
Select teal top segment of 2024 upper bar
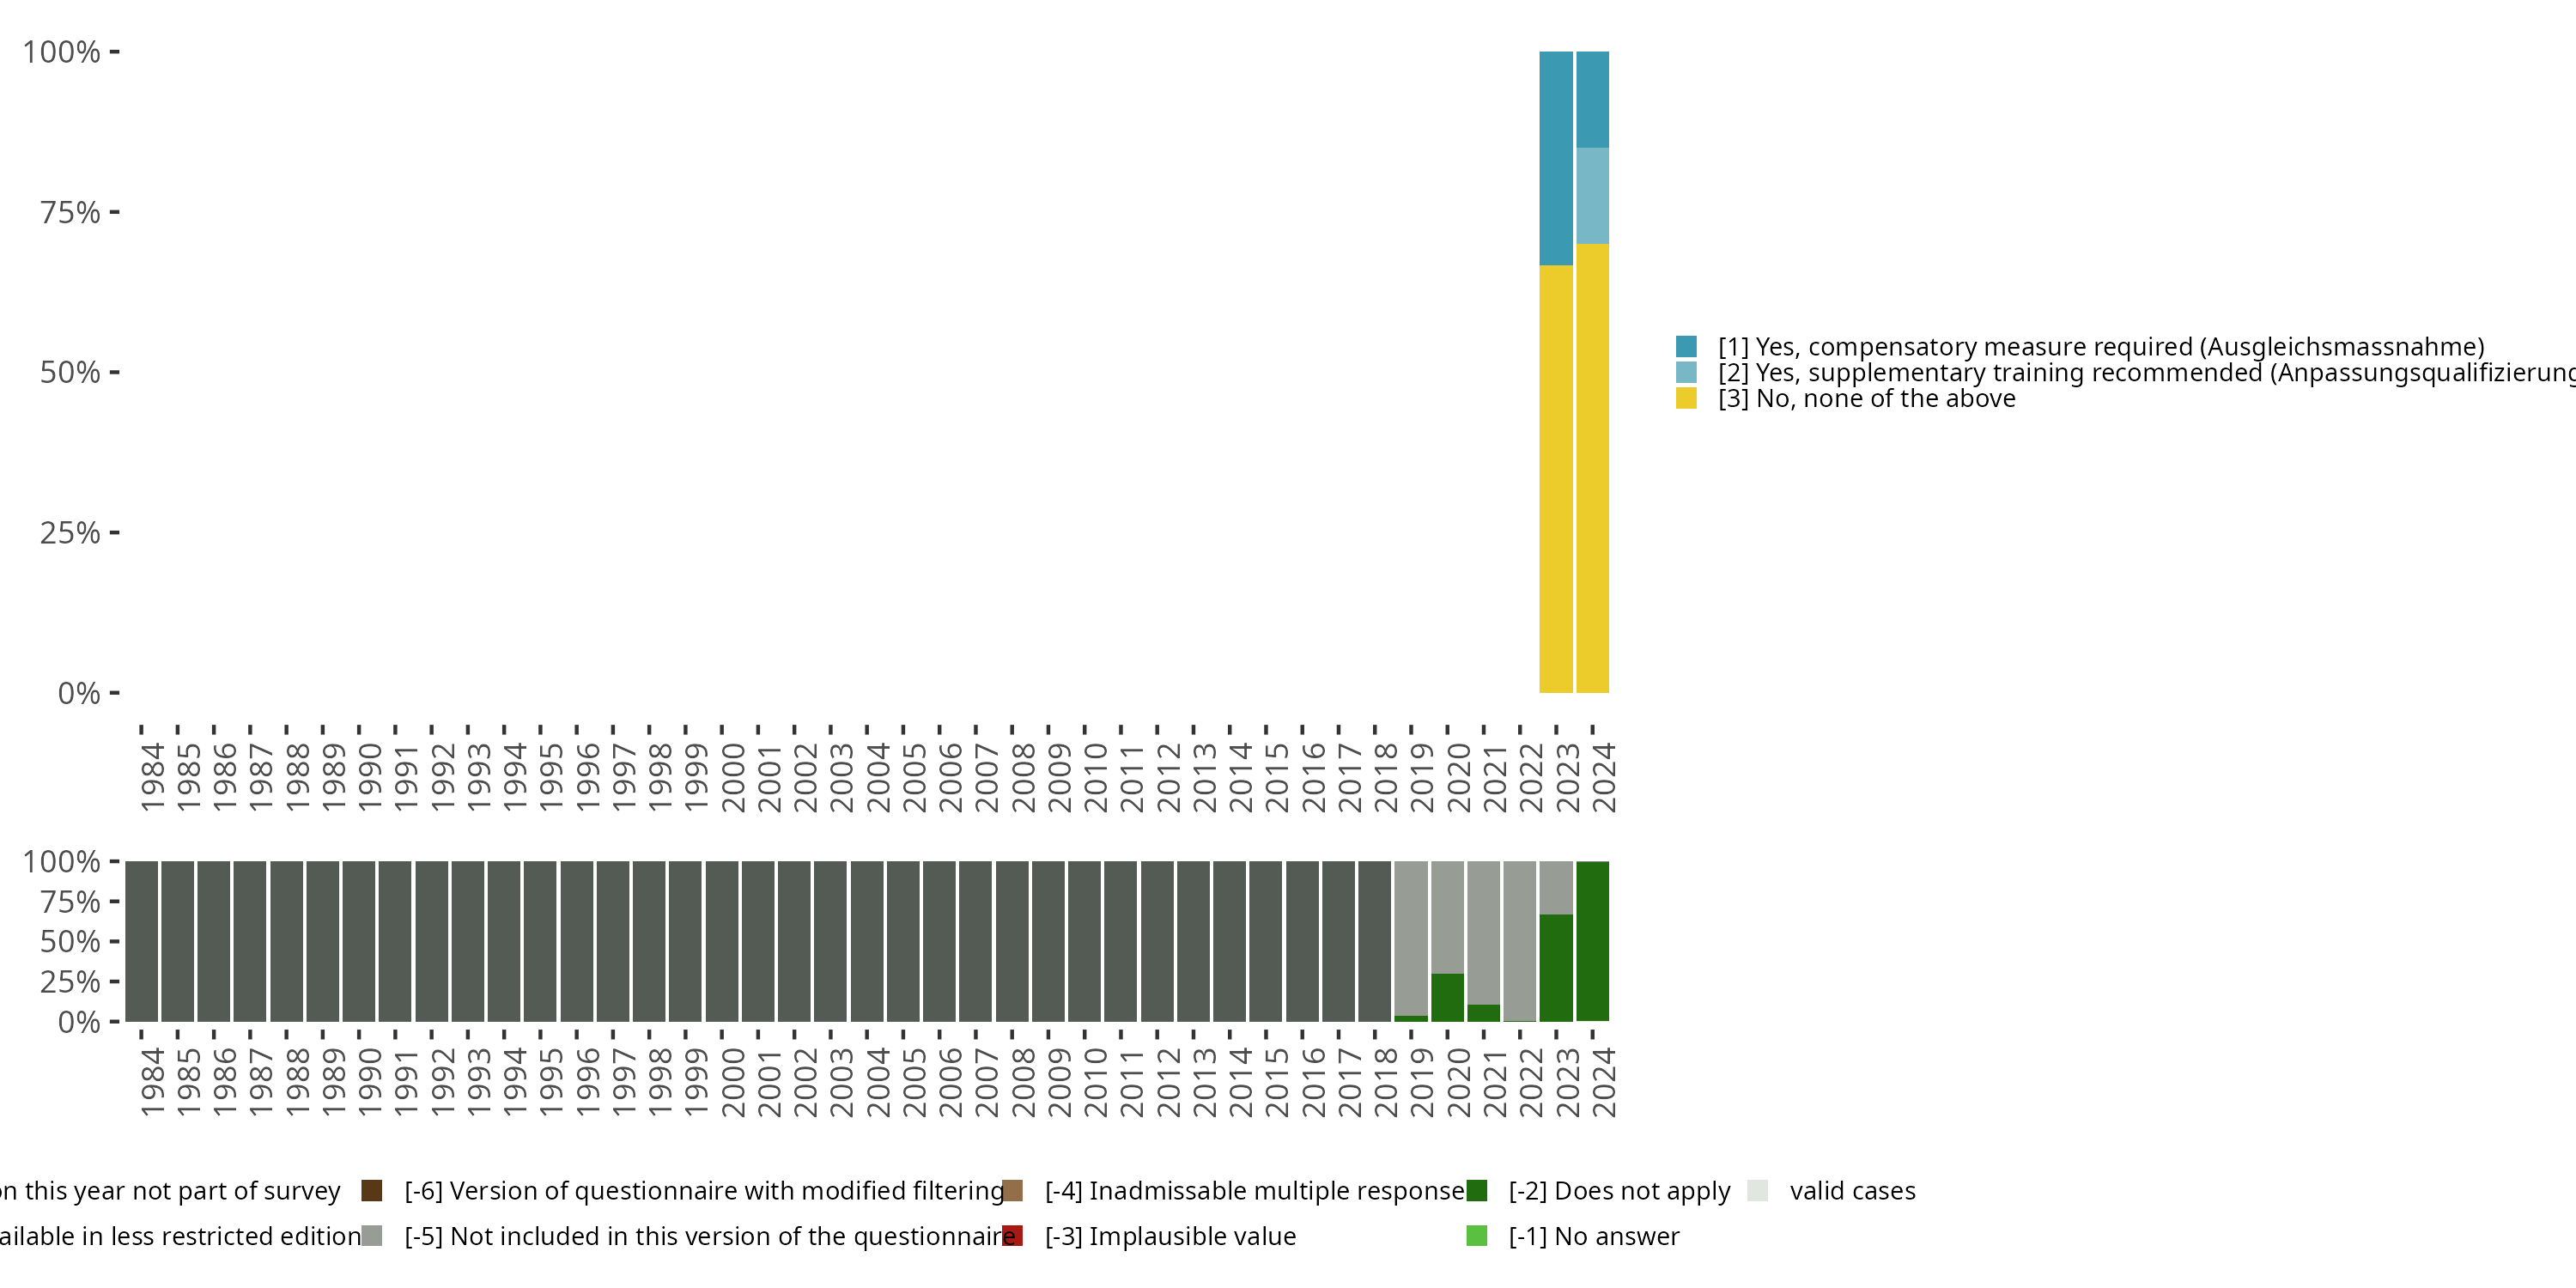1592,100
